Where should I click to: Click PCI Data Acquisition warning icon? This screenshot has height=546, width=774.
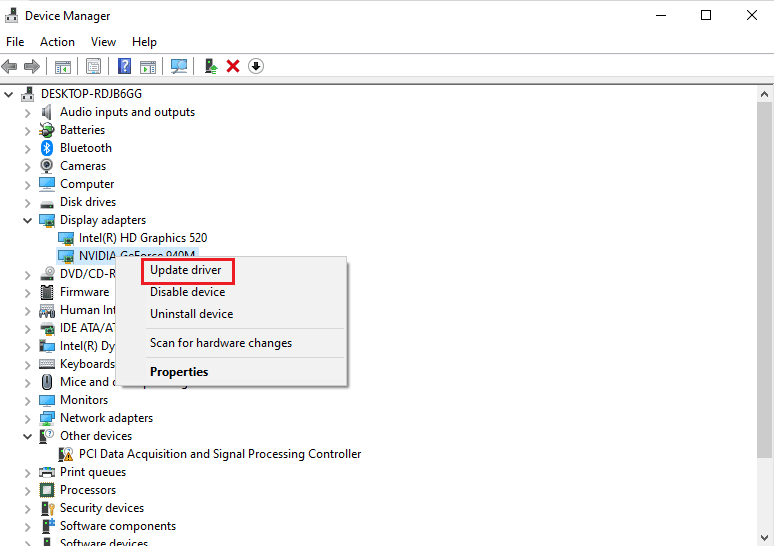(x=66, y=454)
